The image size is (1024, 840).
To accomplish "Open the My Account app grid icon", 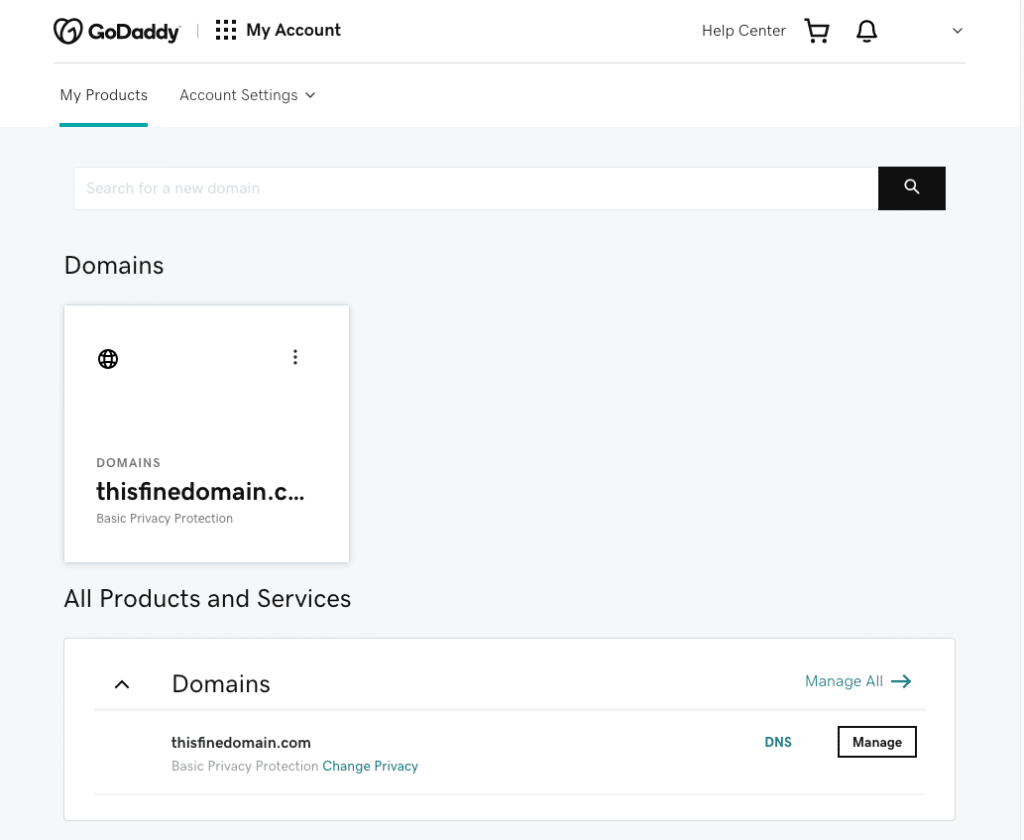I will [x=225, y=30].
